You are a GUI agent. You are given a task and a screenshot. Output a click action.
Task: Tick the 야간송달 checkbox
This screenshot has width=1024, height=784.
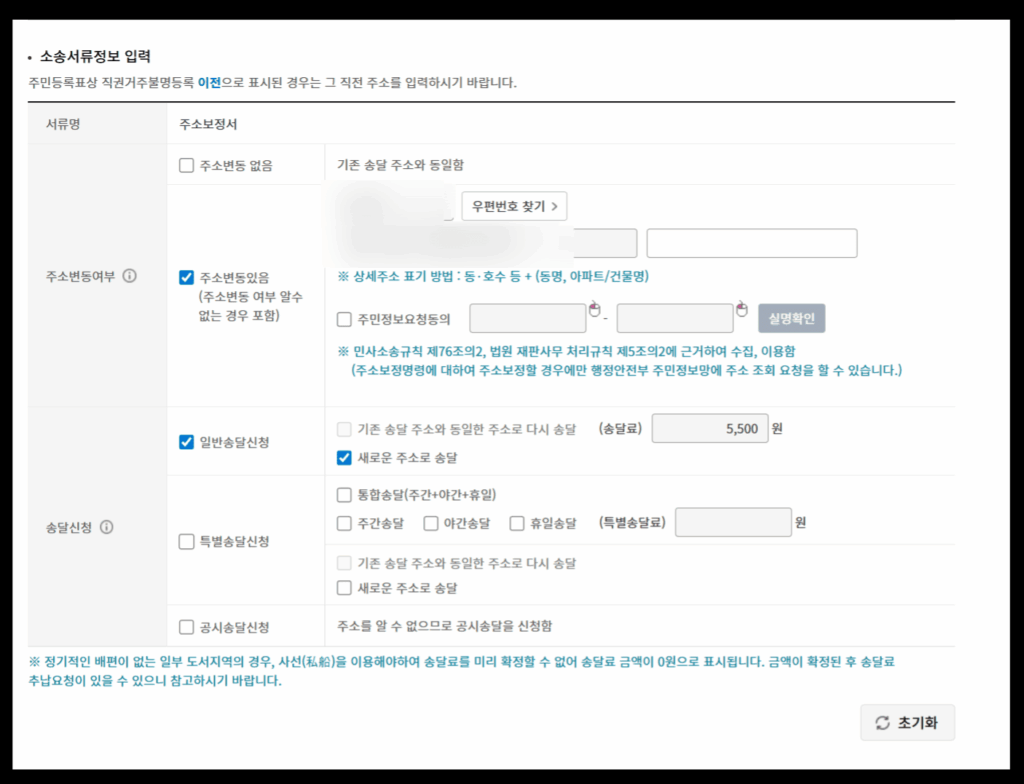[431, 523]
